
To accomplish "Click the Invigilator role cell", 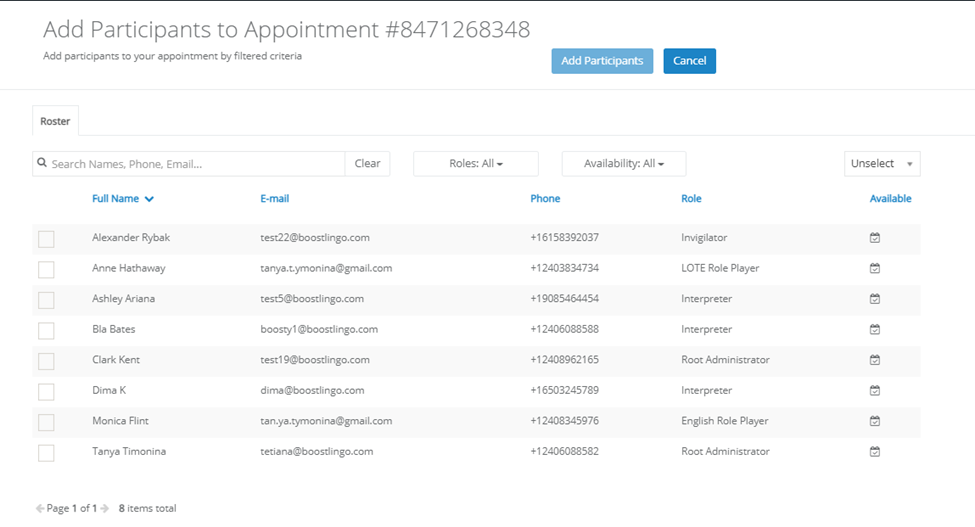I will coord(704,237).
